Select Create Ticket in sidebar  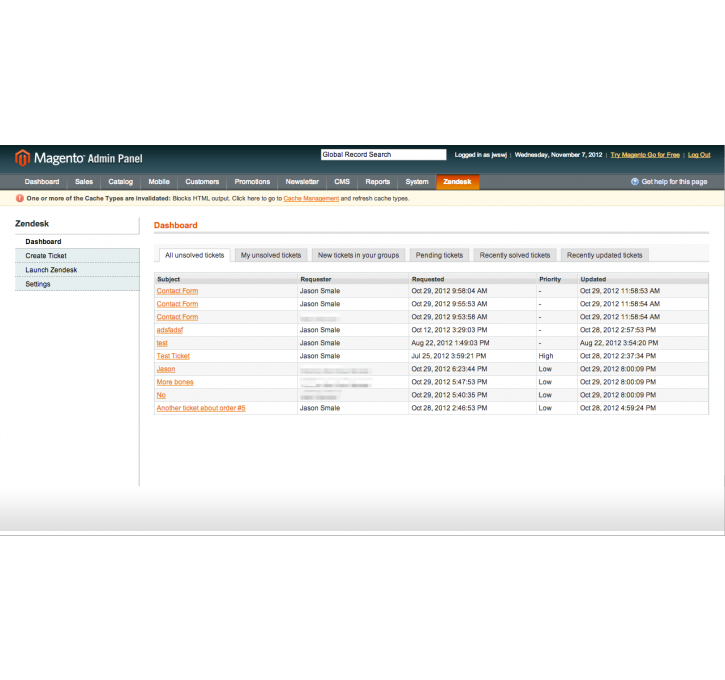pyautogui.click(x=77, y=256)
